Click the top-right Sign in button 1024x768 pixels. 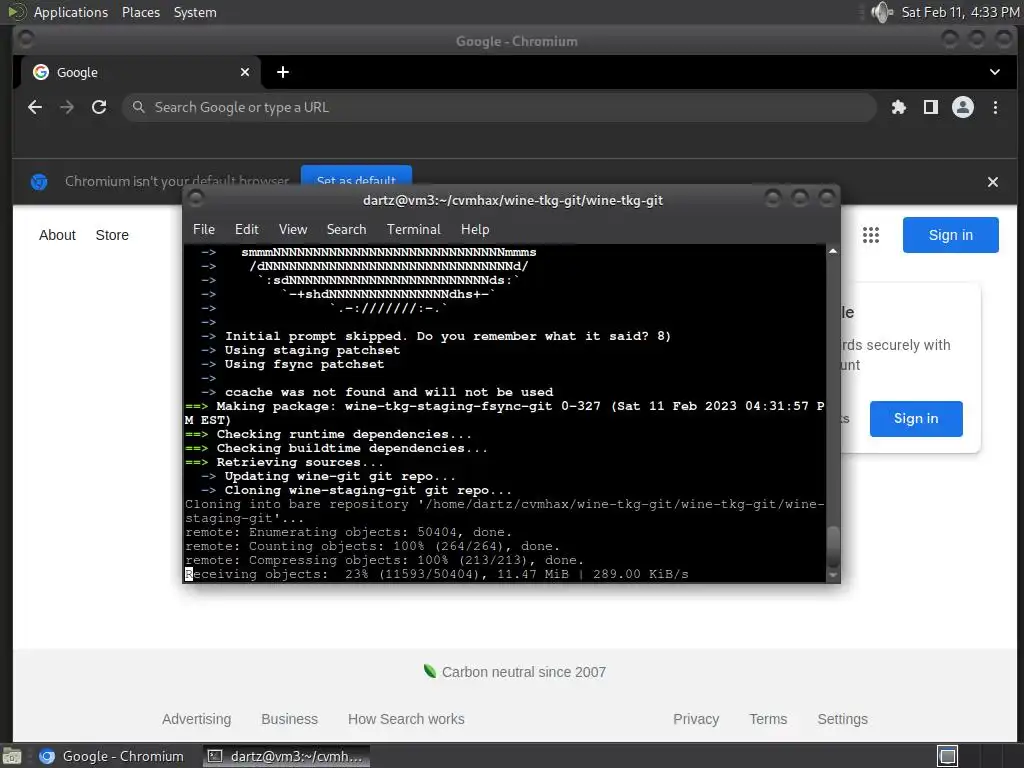click(x=950, y=235)
